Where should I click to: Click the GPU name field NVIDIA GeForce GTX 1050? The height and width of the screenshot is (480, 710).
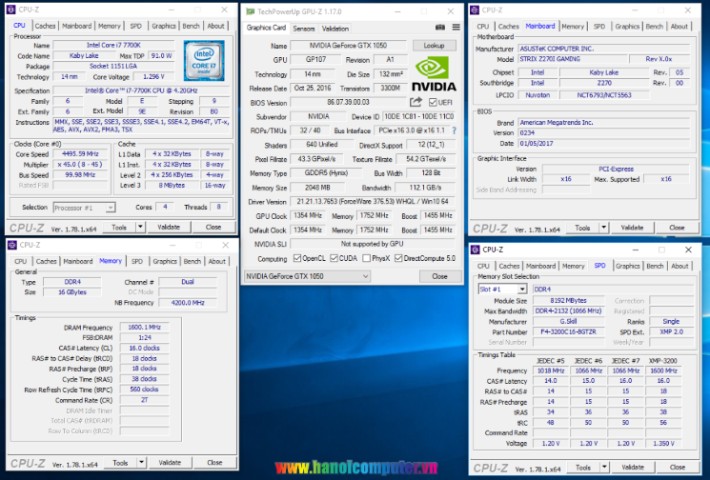coord(348,45)
